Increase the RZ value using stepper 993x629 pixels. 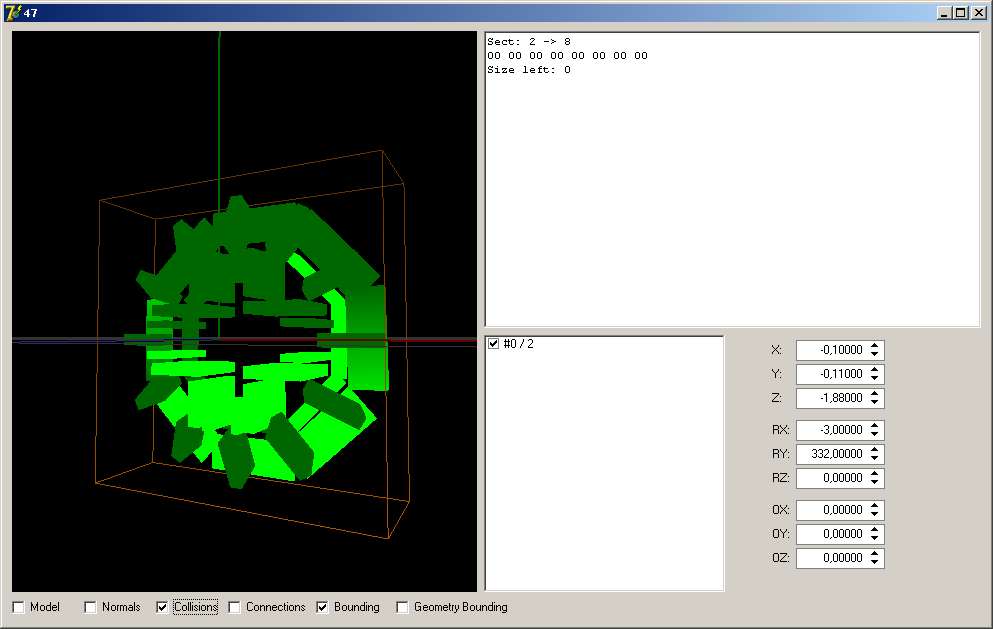pyautogui.click(x=875, y=474)
